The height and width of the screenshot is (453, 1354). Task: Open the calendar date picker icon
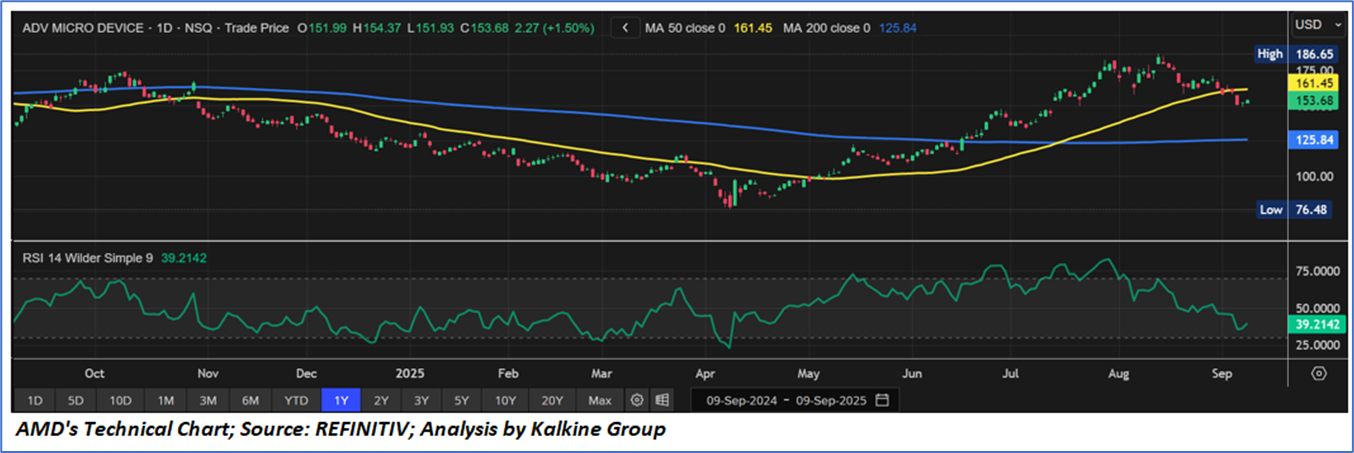pos(882,400)
